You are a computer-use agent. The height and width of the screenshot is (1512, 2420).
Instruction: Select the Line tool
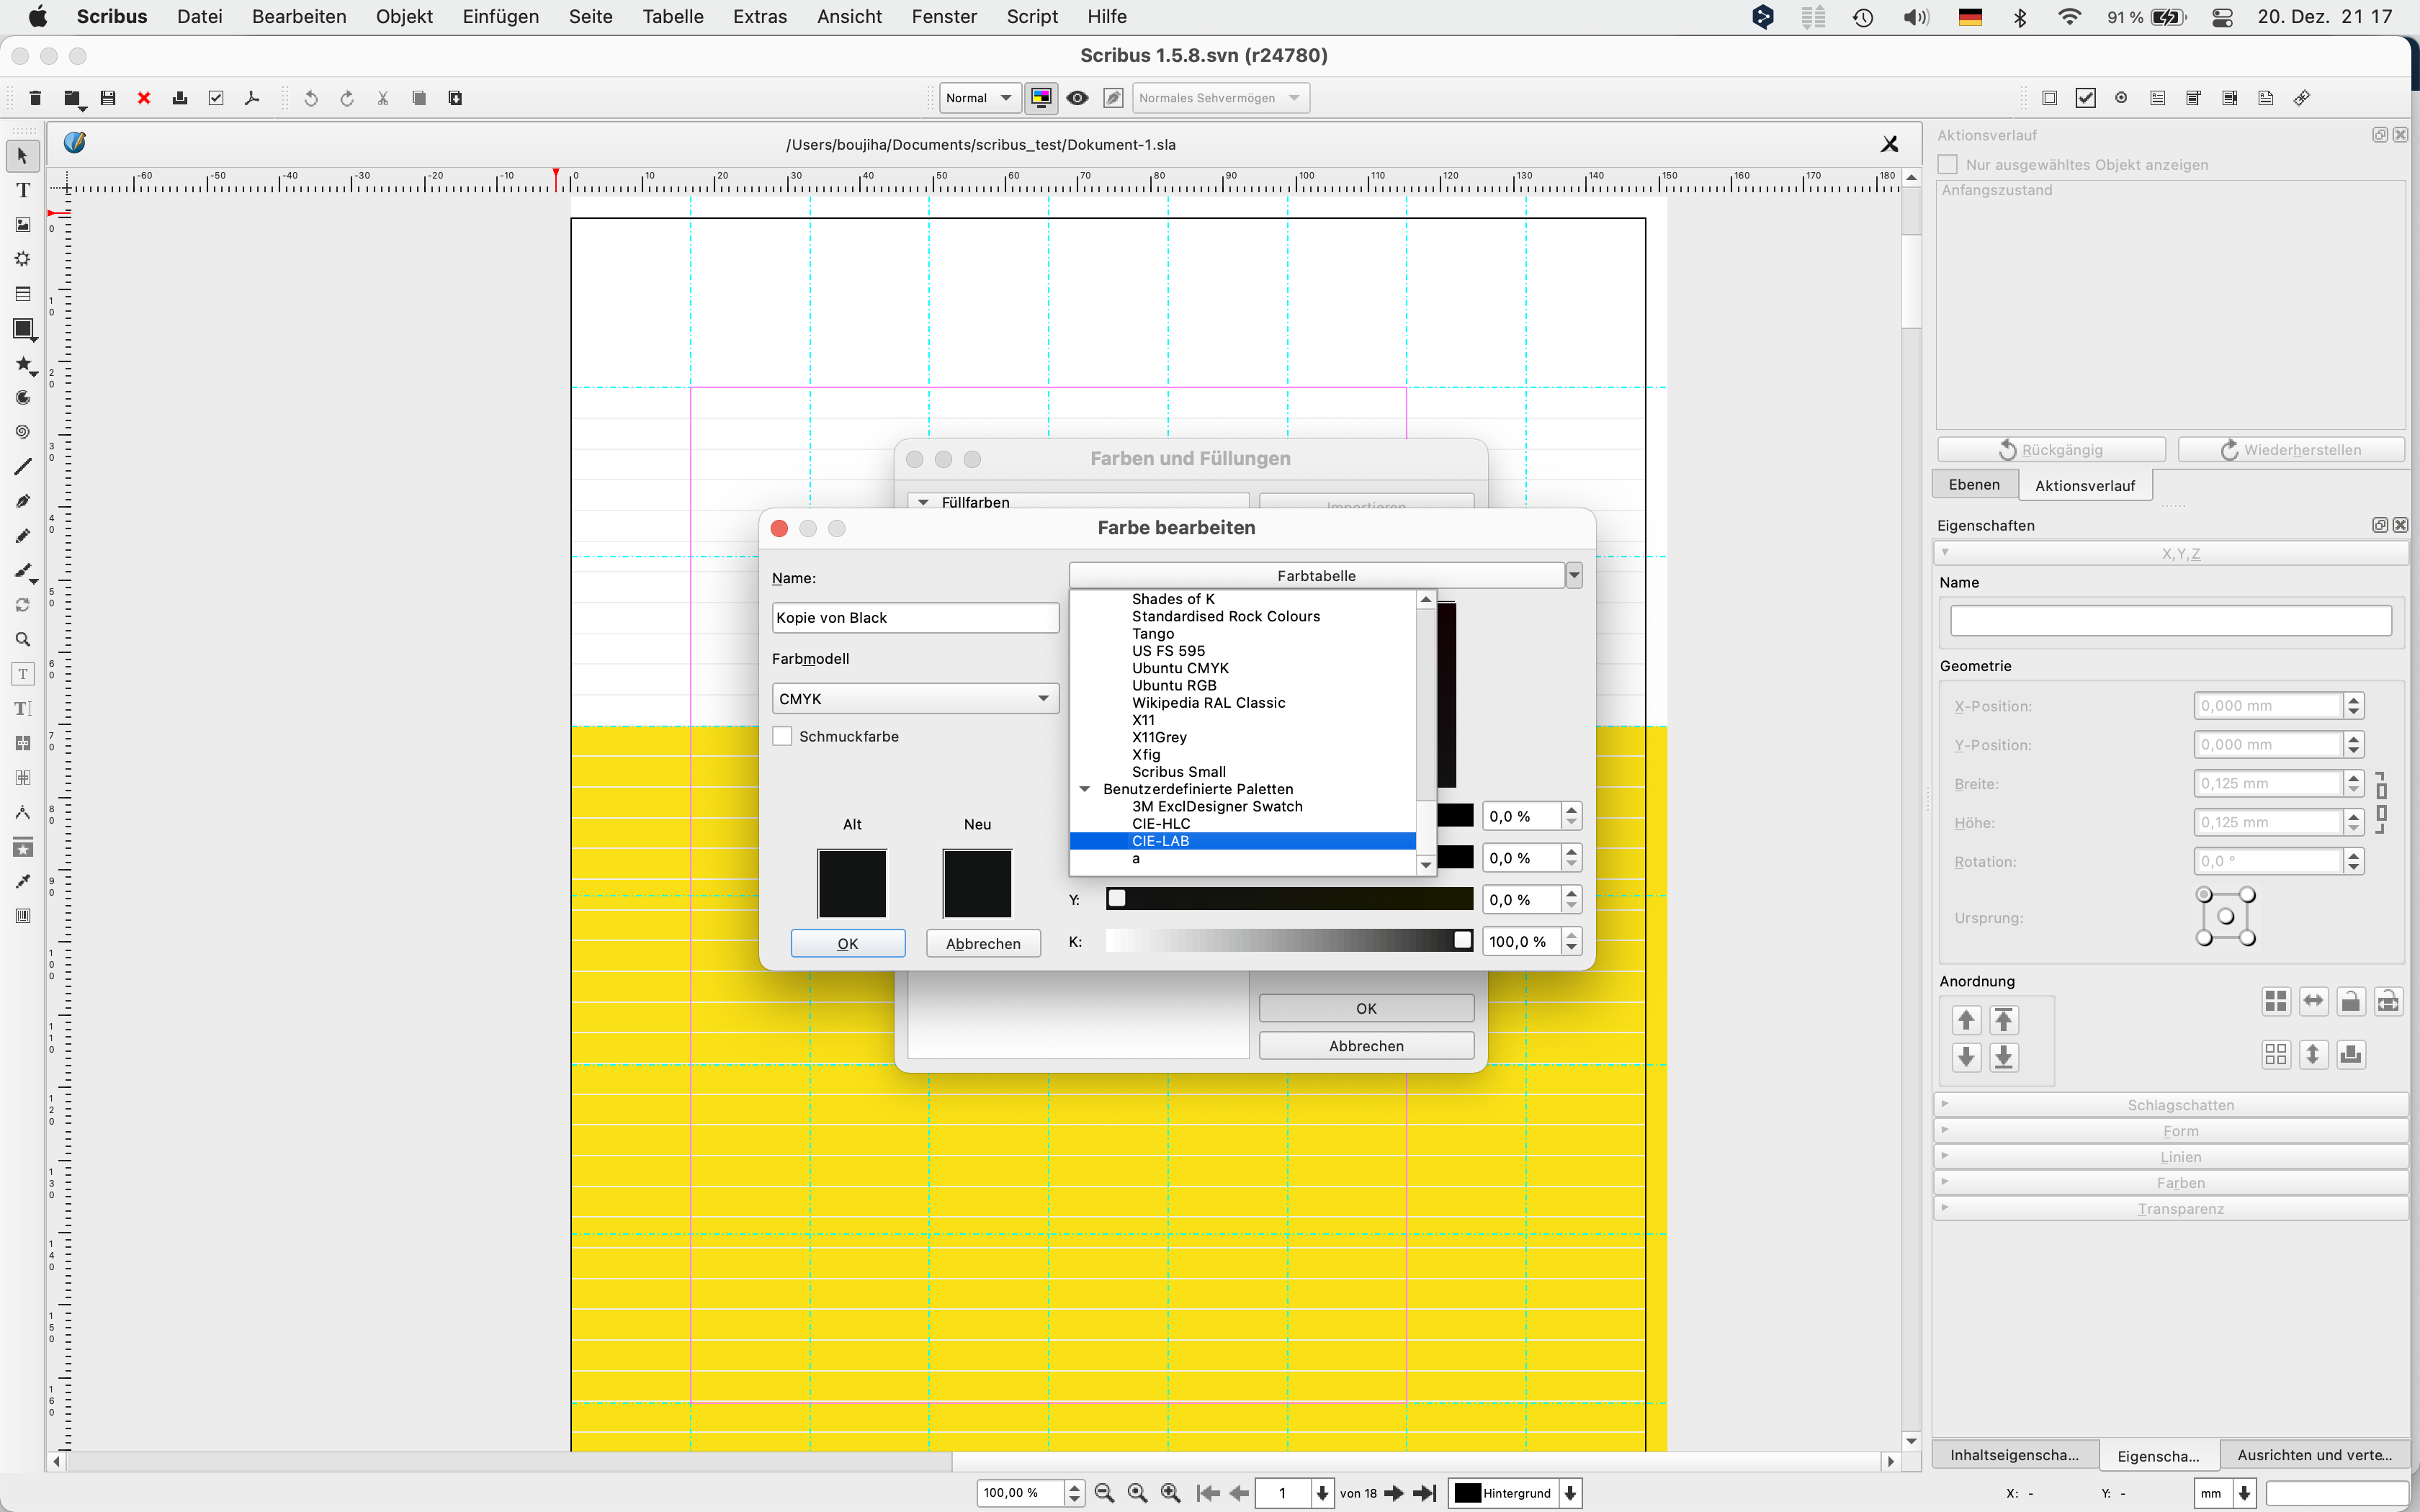[22, 467]
